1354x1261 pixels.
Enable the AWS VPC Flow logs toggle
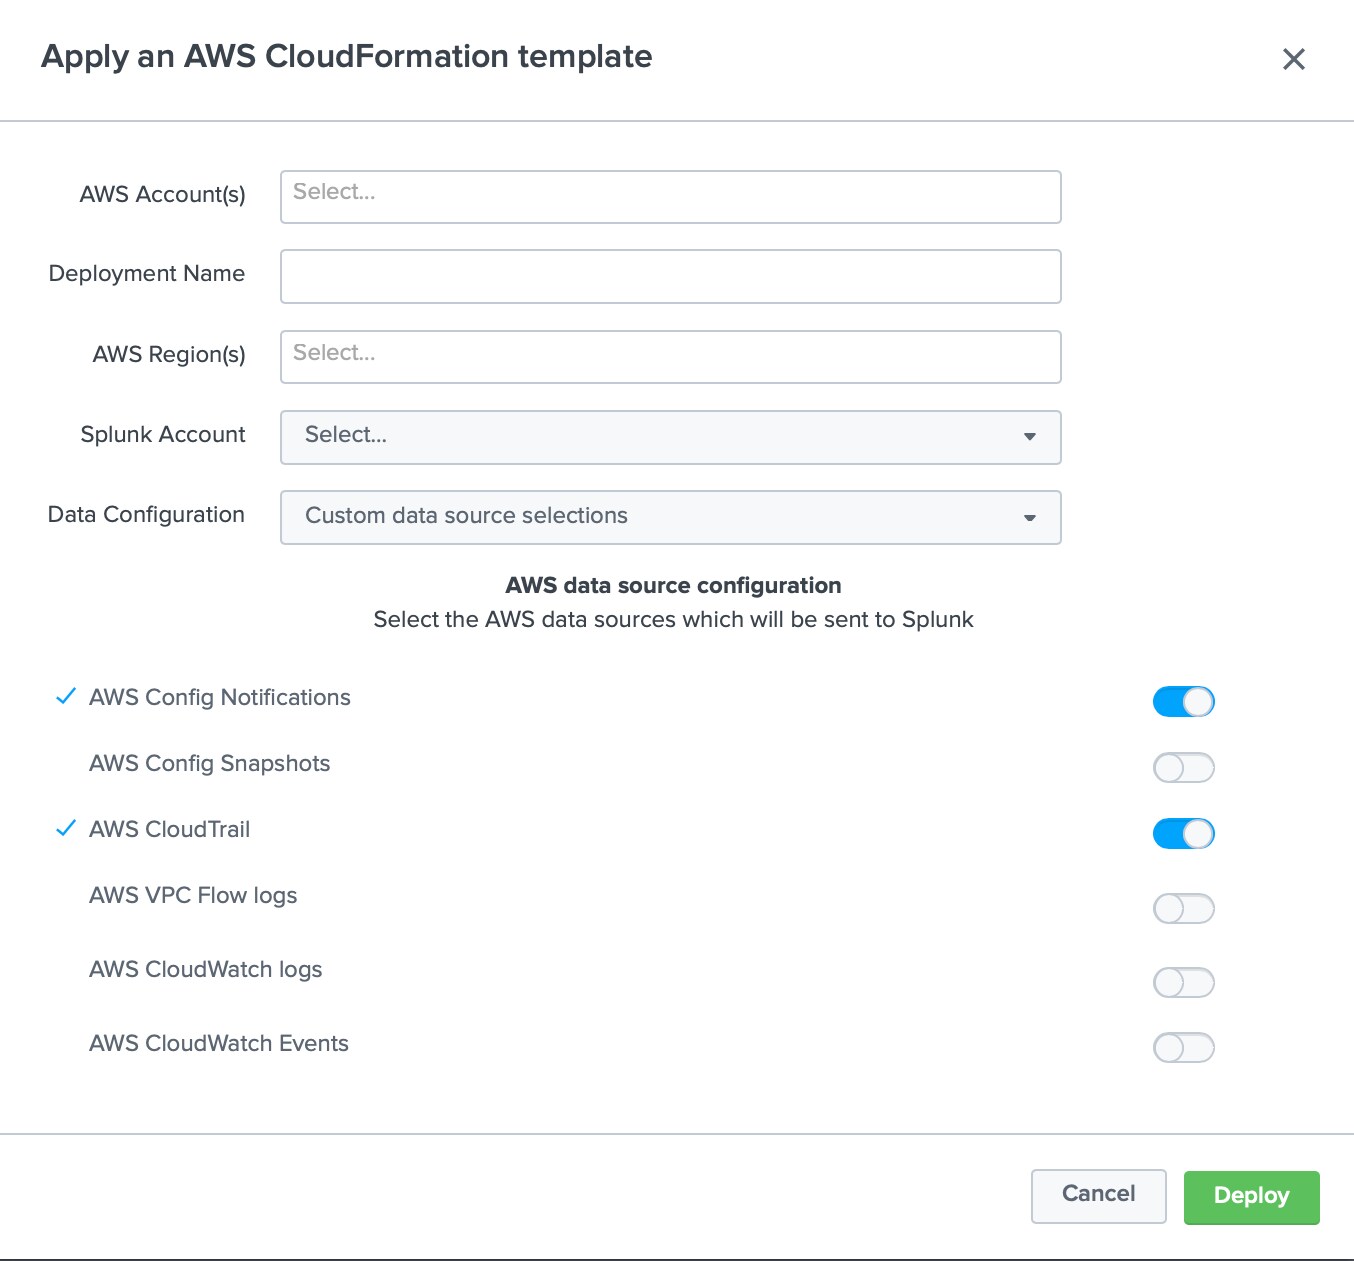[x=1184, y=908]
